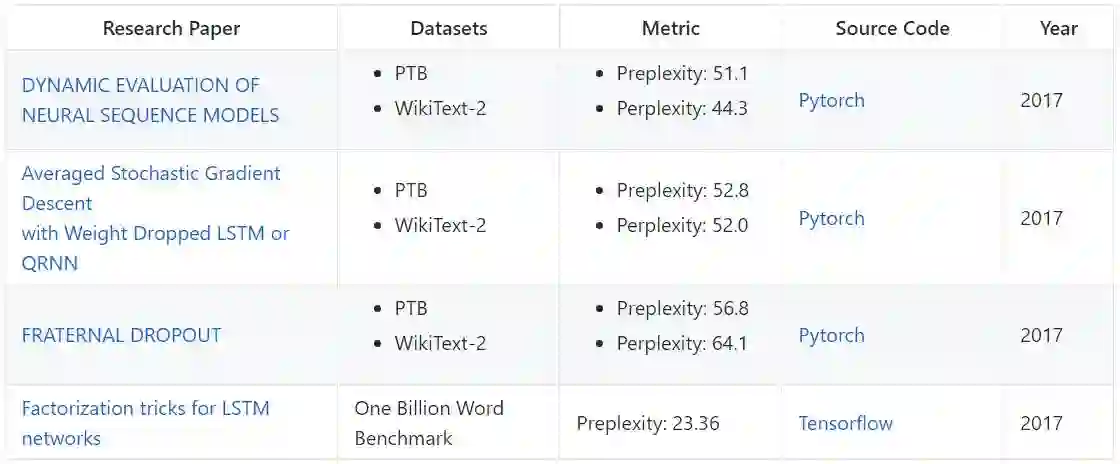
Task: Open Pytorch code for Fraternal Dropout row
Action: (831, 335)
